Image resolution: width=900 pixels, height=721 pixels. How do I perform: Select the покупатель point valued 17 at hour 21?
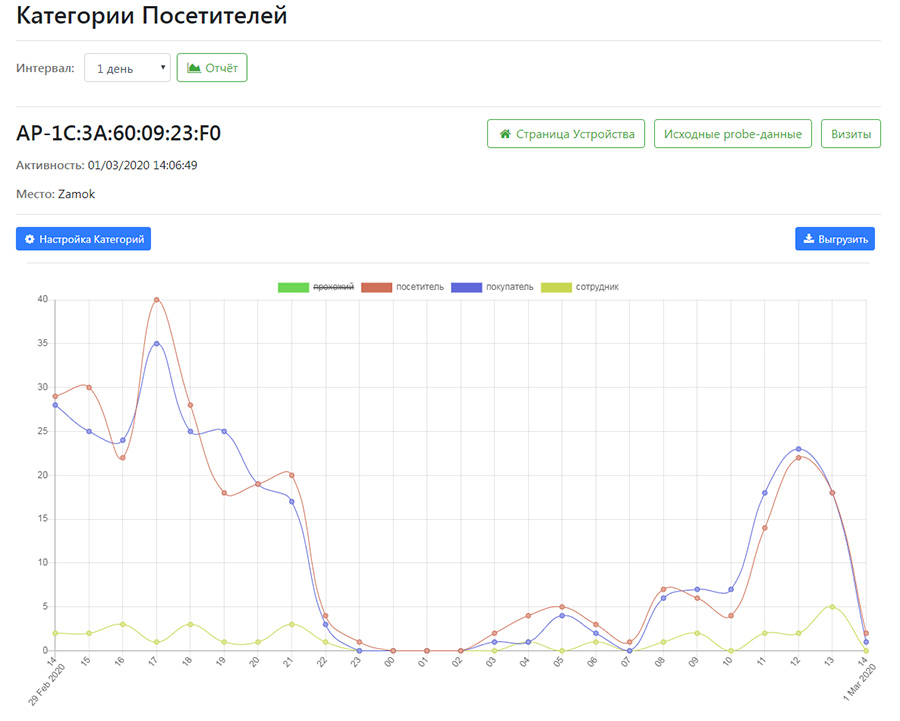(292, 502)
